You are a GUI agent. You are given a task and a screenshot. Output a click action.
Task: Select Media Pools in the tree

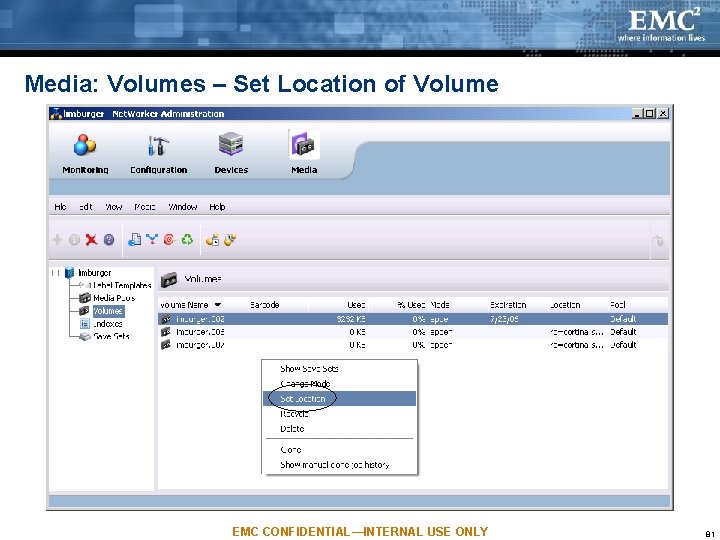[x=114, y=298]
